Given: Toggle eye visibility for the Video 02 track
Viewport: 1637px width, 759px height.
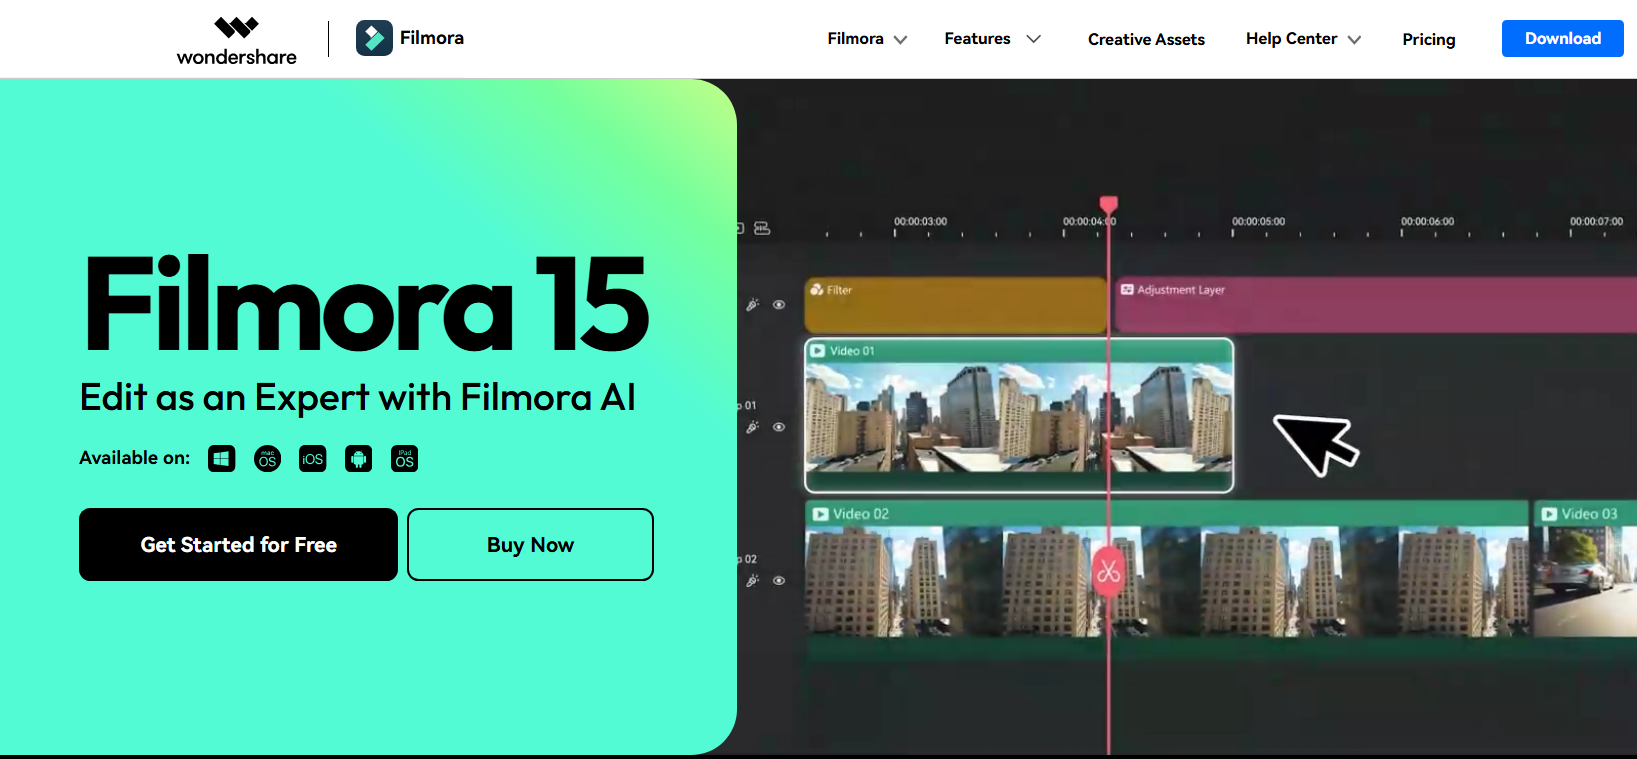Looking at the screenshot, I should click(x=779, y=580).
